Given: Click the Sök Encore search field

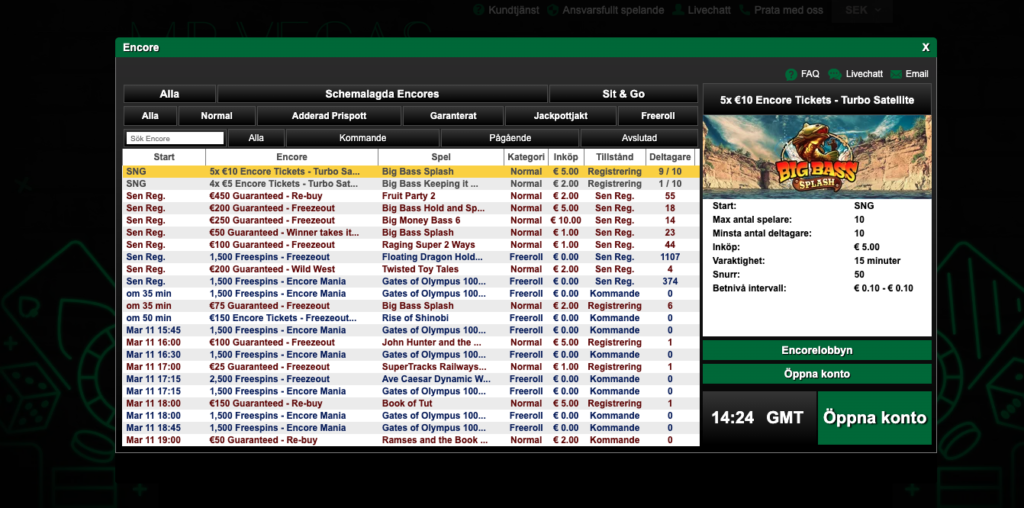Looking at the screenshot, I should [175, 138].
